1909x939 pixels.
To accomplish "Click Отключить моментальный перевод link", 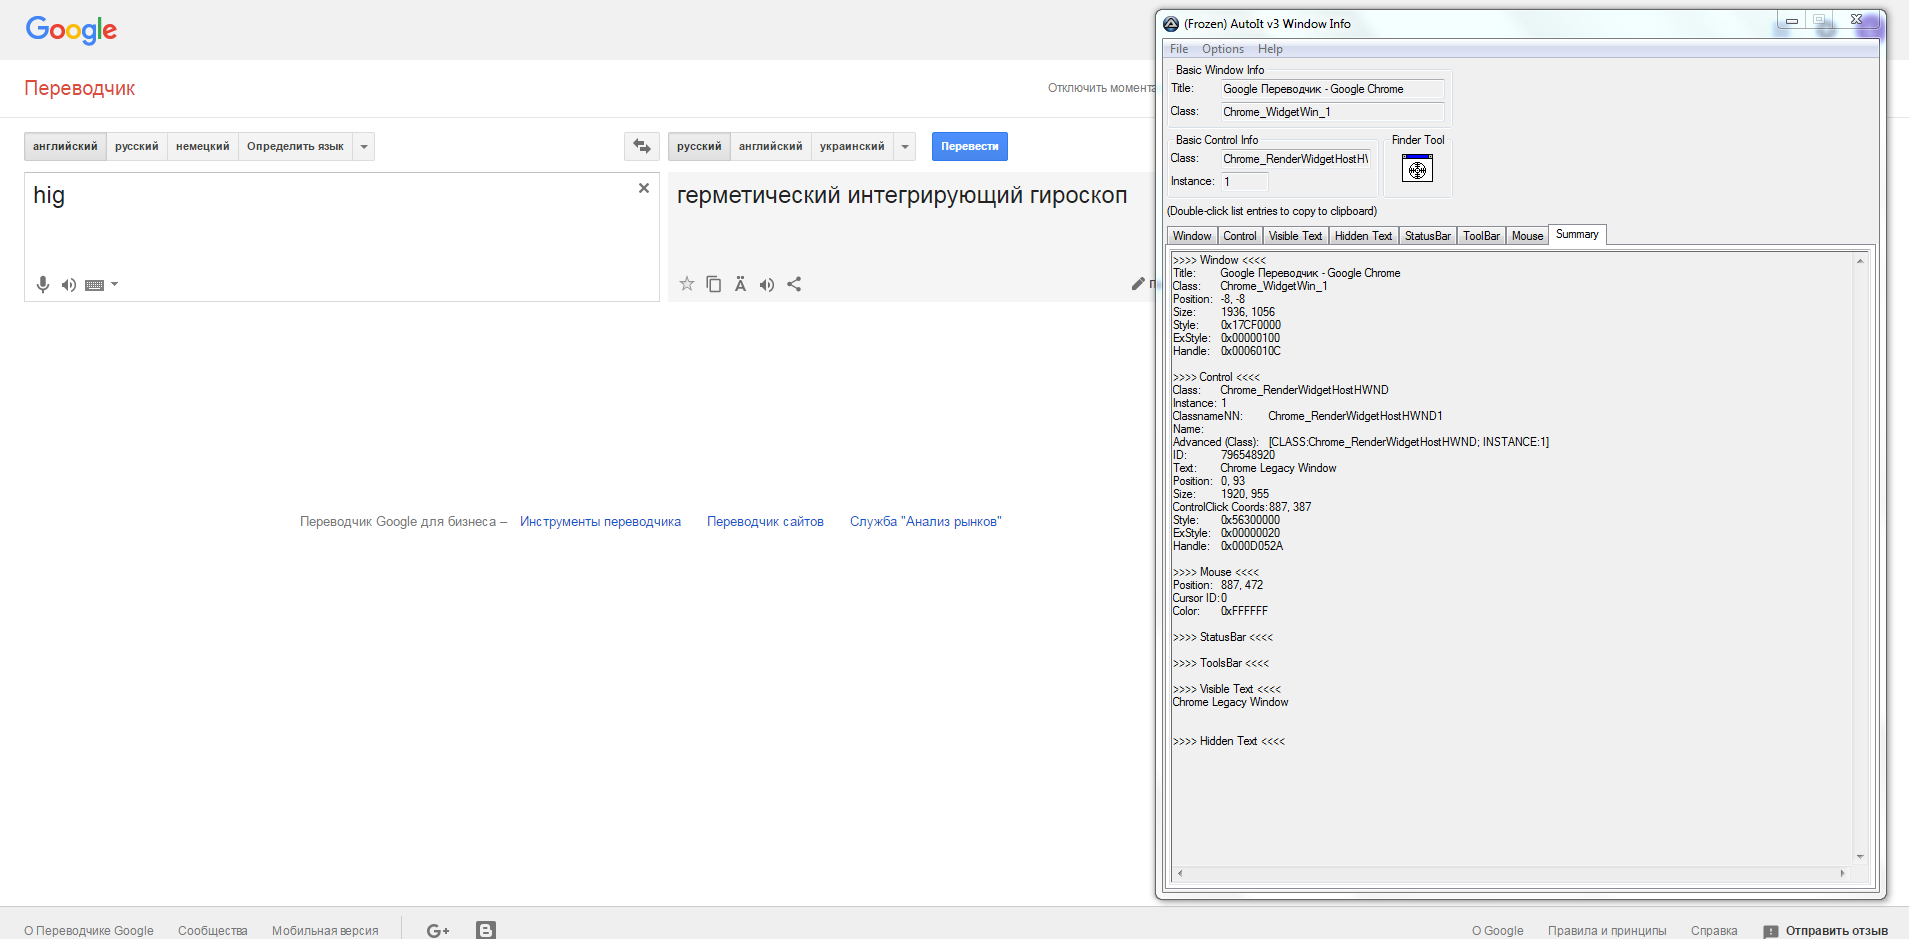I will click(1101, 88).
